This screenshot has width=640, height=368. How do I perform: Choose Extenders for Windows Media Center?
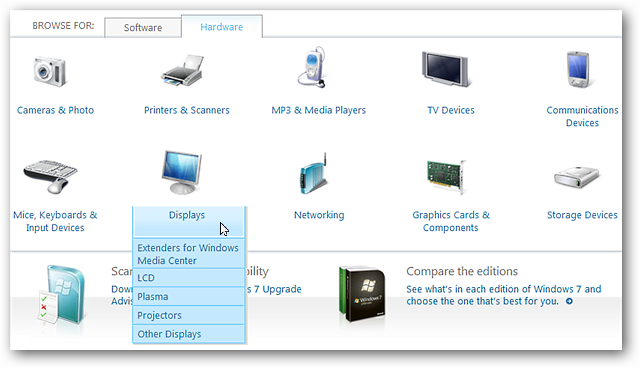(x=188, y=254)
